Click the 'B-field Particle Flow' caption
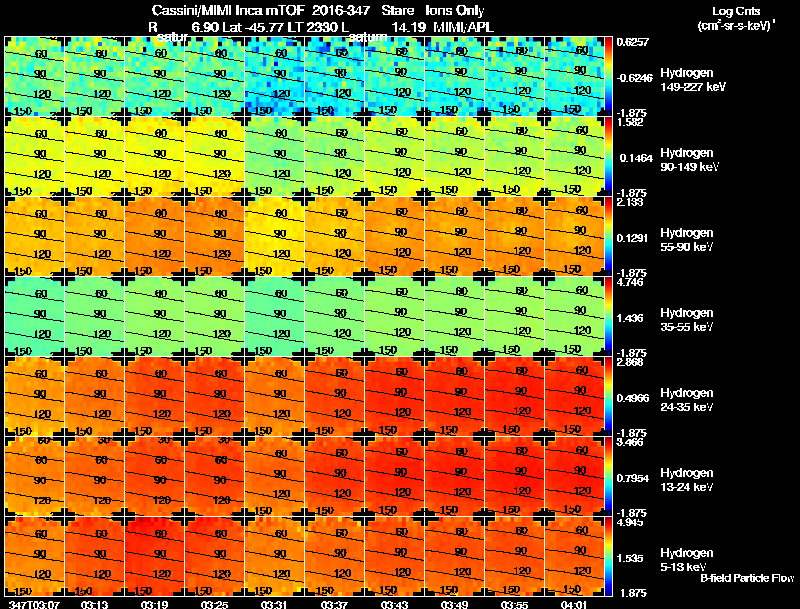800x609 pixels. click(747, 578)
